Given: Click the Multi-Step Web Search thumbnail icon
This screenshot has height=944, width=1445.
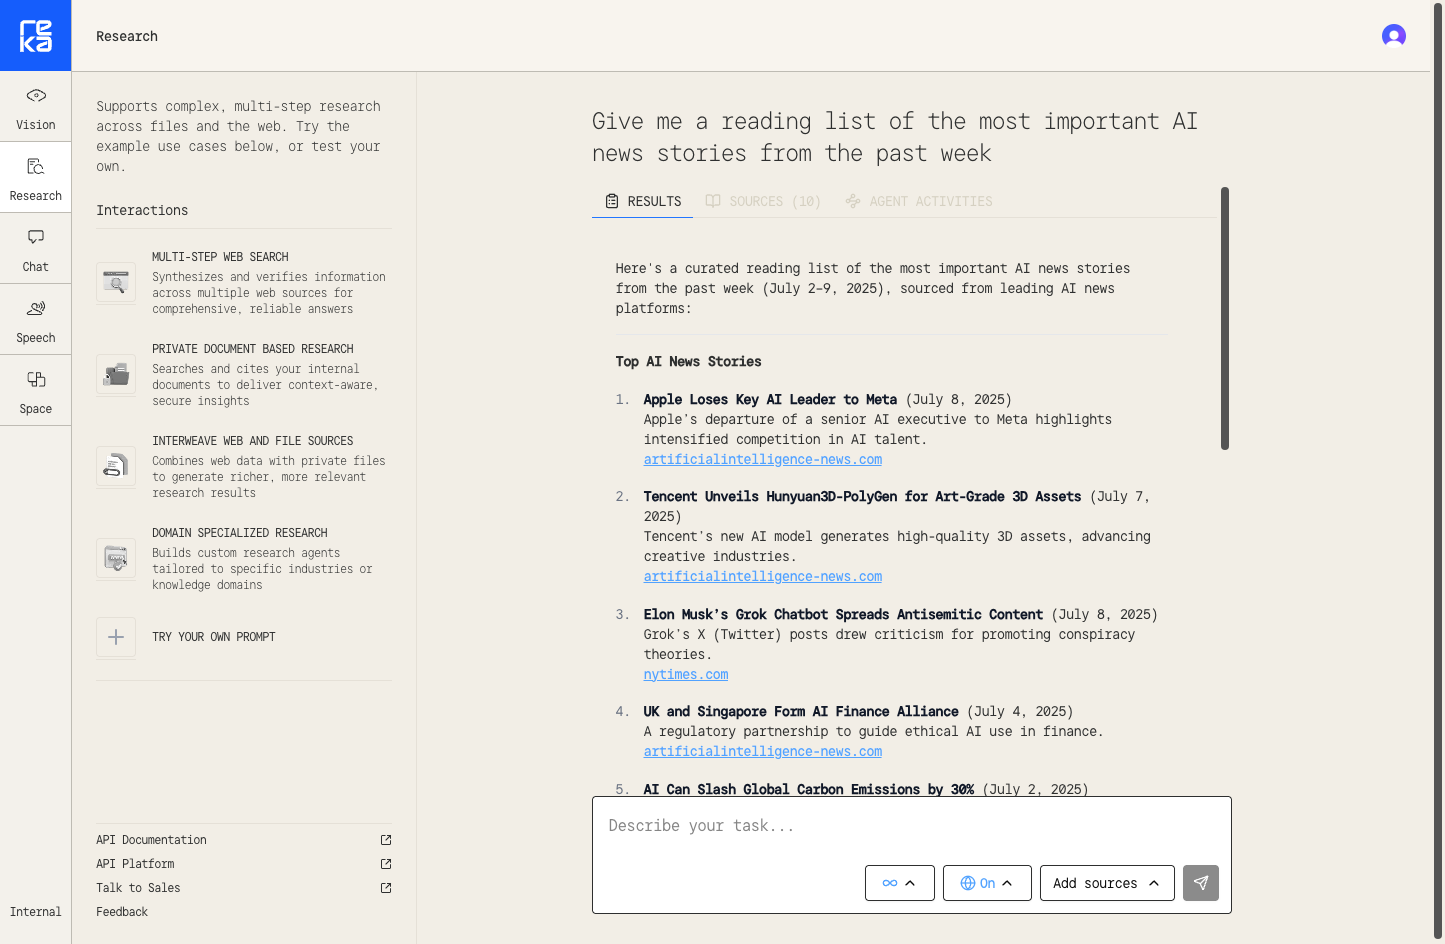Looking at the screenshot, I should click(116, 283).
